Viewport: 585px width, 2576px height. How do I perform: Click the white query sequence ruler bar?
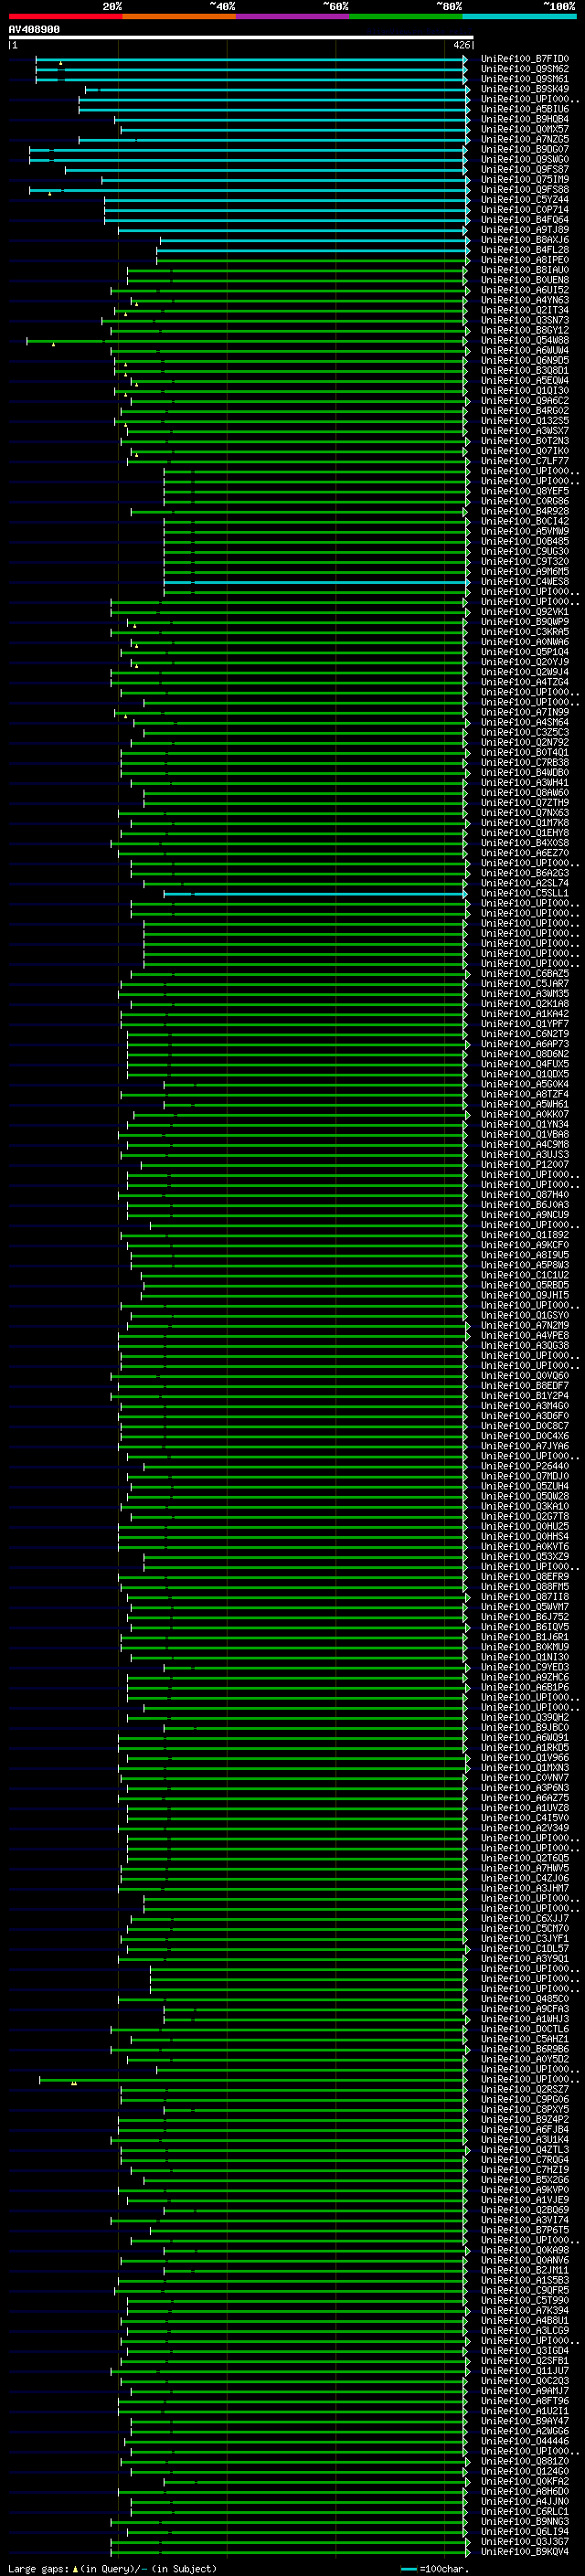click(x=241, y=37)
